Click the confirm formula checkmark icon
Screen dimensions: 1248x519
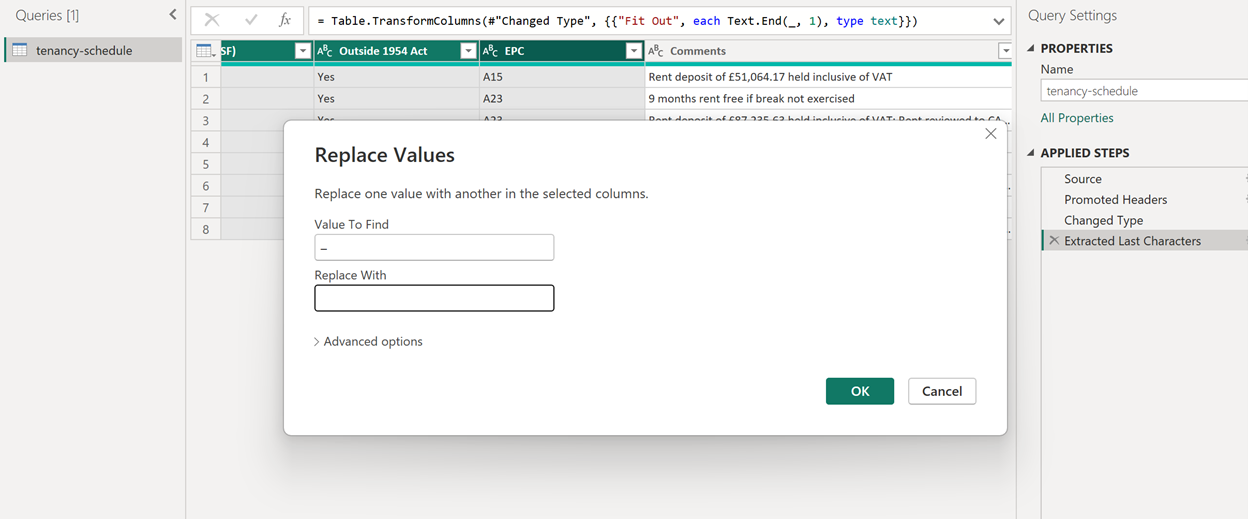[250, 20]
